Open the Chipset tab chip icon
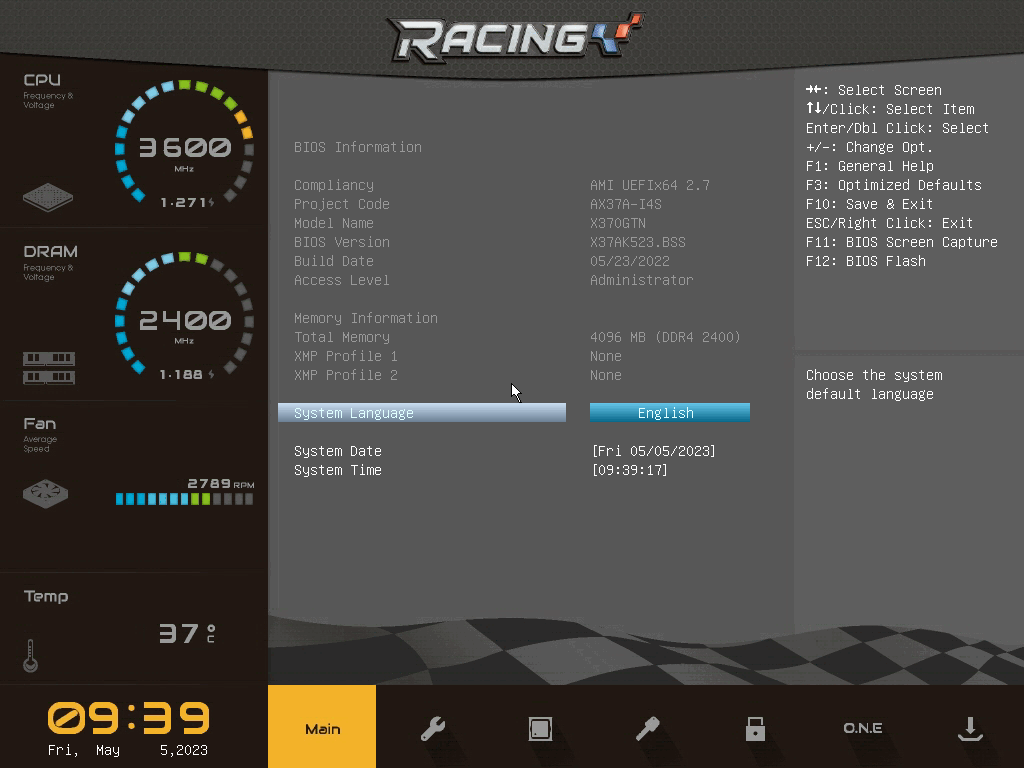Viewport: 1024px width, 768px height. click(x=540, y=728)
